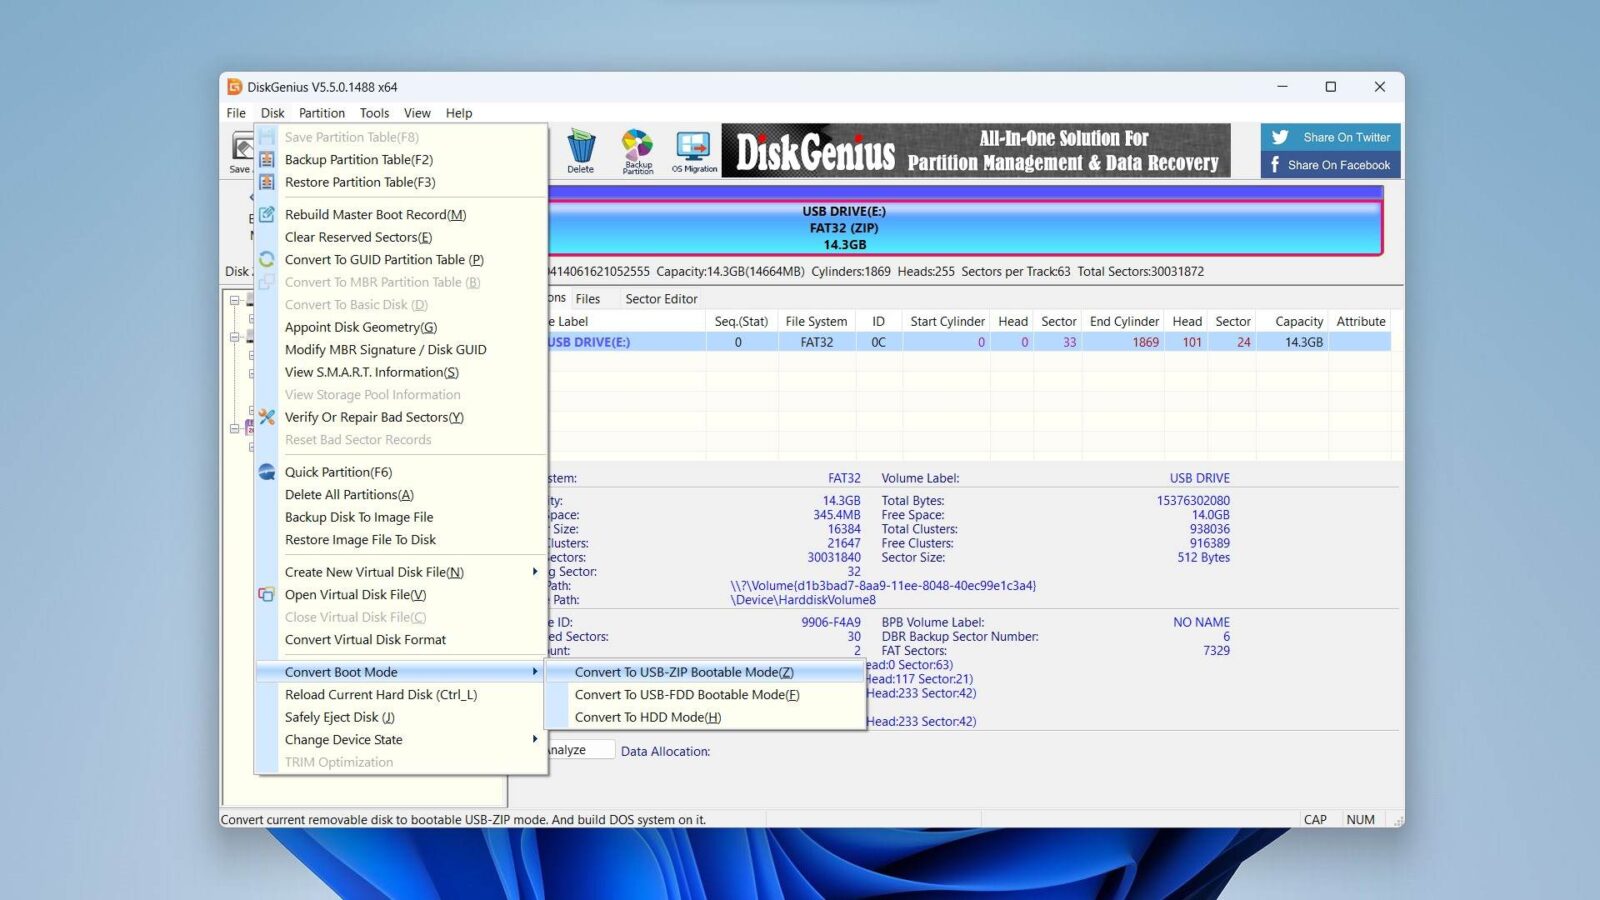Screen dimensions: 1600x900
Task: Click the Quick Partition icon in the menu
Action: click(266, 471)
